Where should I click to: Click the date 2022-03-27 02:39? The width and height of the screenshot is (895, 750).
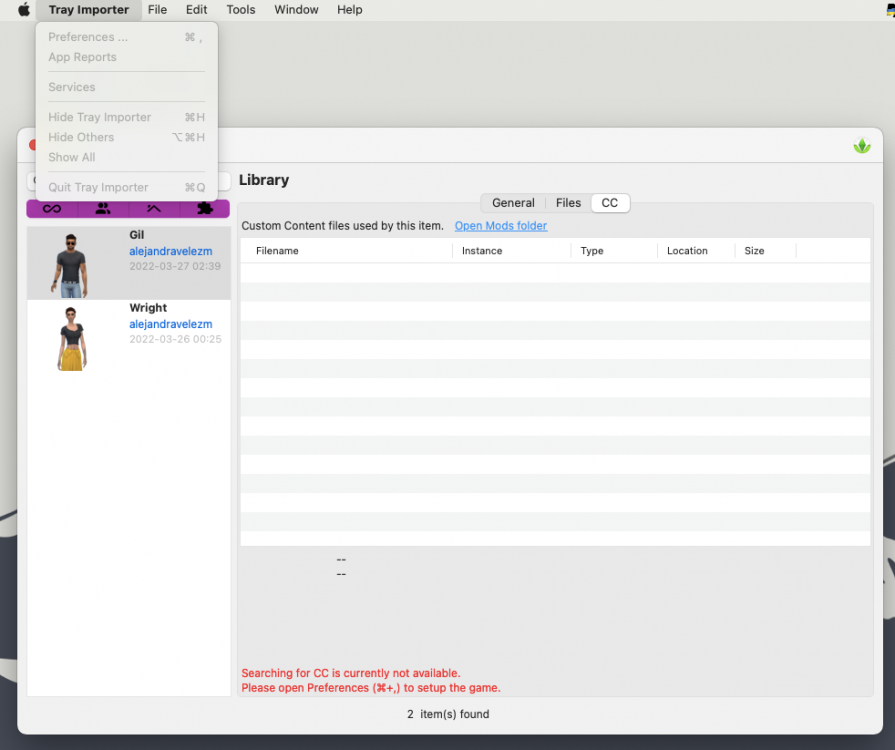[x=175, y=267]
